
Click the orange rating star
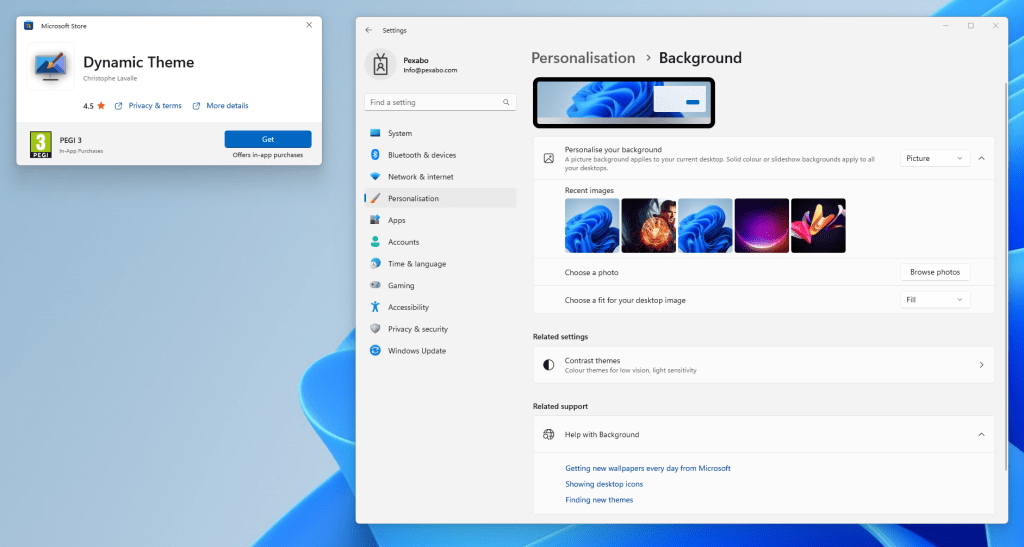click(x=101, y=106)
